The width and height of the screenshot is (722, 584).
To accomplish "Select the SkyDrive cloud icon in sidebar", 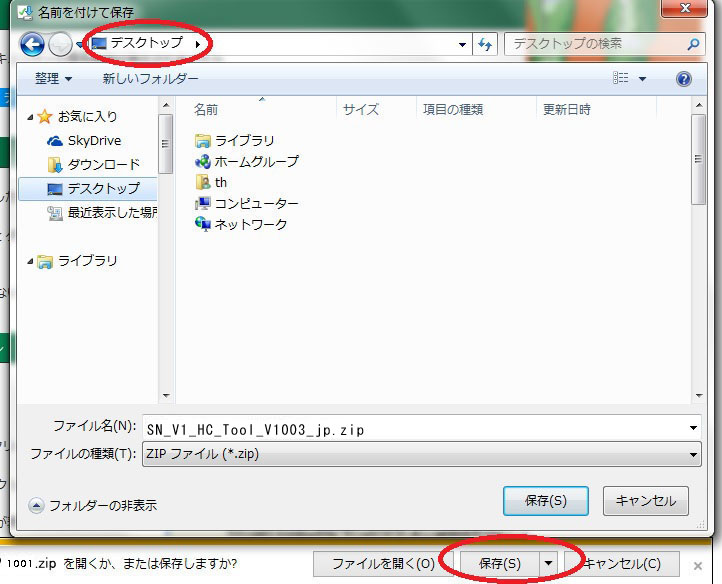I will [55, 141].
